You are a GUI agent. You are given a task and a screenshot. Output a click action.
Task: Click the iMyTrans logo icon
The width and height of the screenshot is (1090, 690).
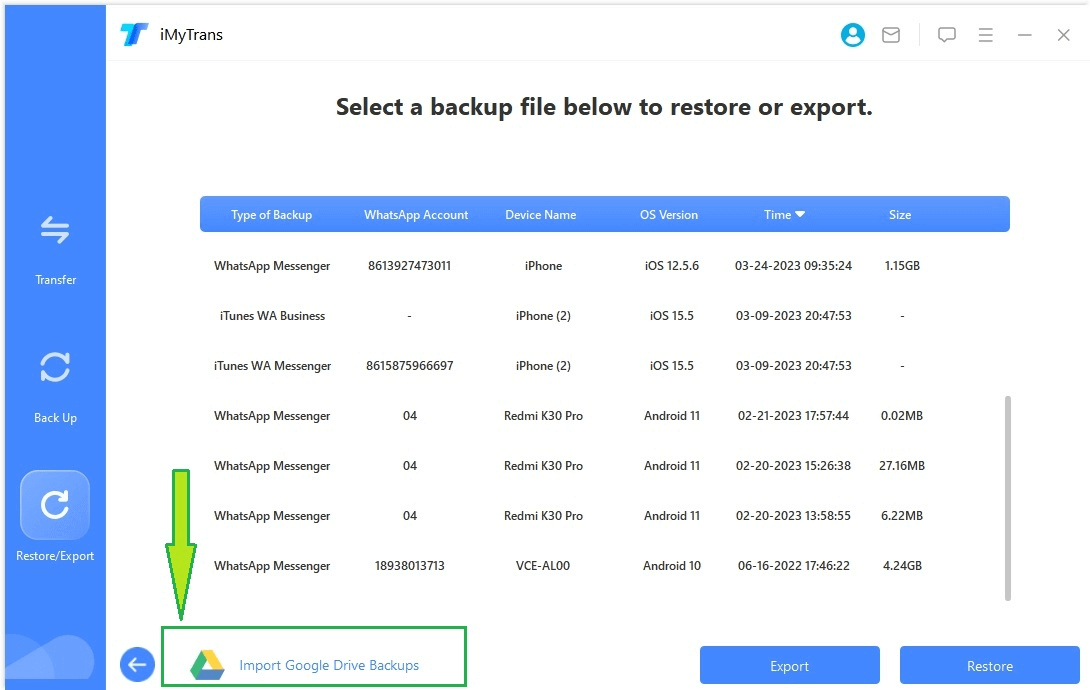(133, 34)
